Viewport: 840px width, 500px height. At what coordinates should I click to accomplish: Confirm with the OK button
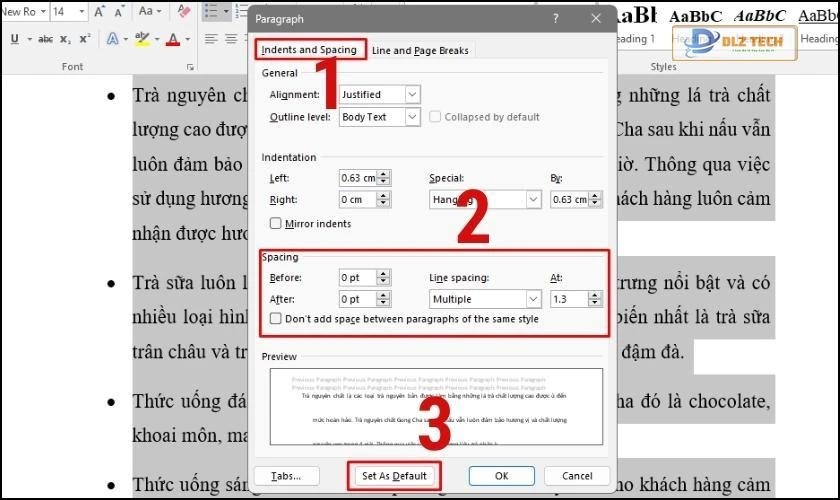(501, 476)
